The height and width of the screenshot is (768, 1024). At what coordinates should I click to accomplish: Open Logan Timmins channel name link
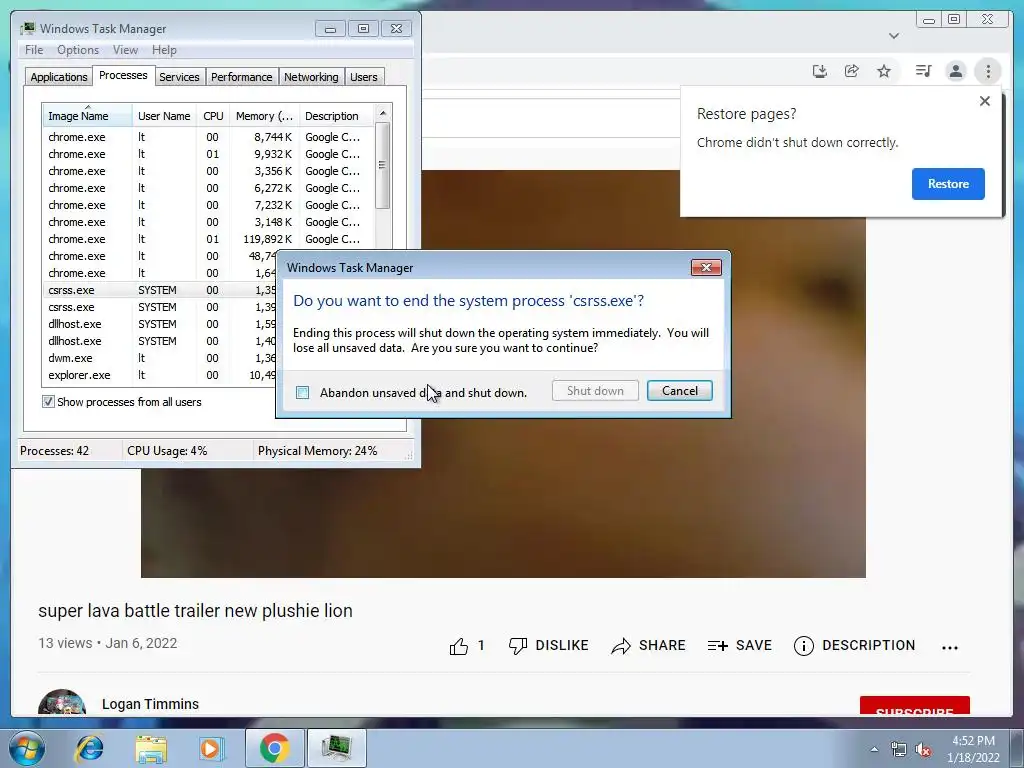[150, 704]
